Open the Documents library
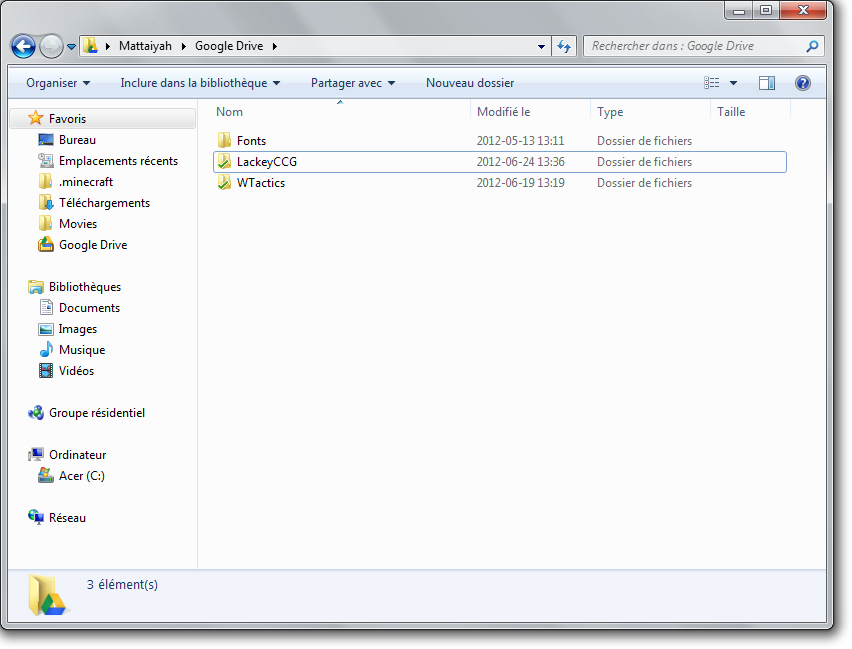This screenshot has height=649, width=852. pos(89,308)
